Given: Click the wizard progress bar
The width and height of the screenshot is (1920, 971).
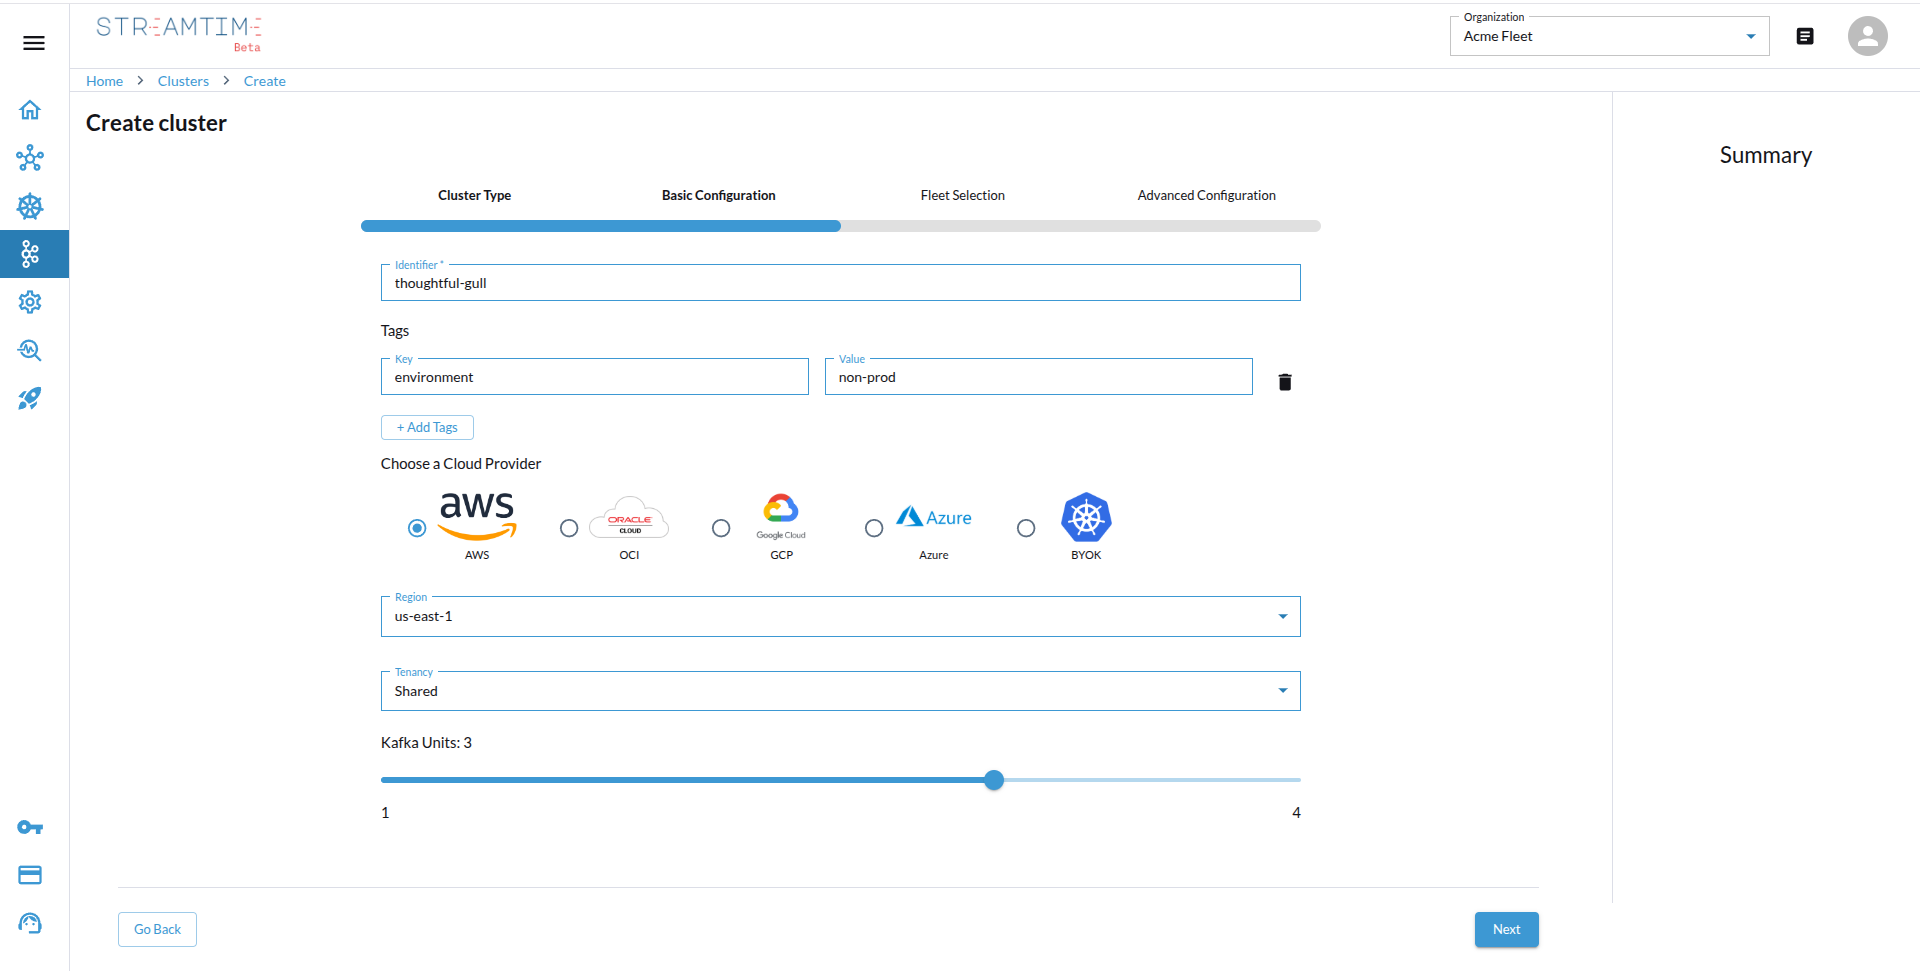Looking at the screenshot, I should [840, 226].
